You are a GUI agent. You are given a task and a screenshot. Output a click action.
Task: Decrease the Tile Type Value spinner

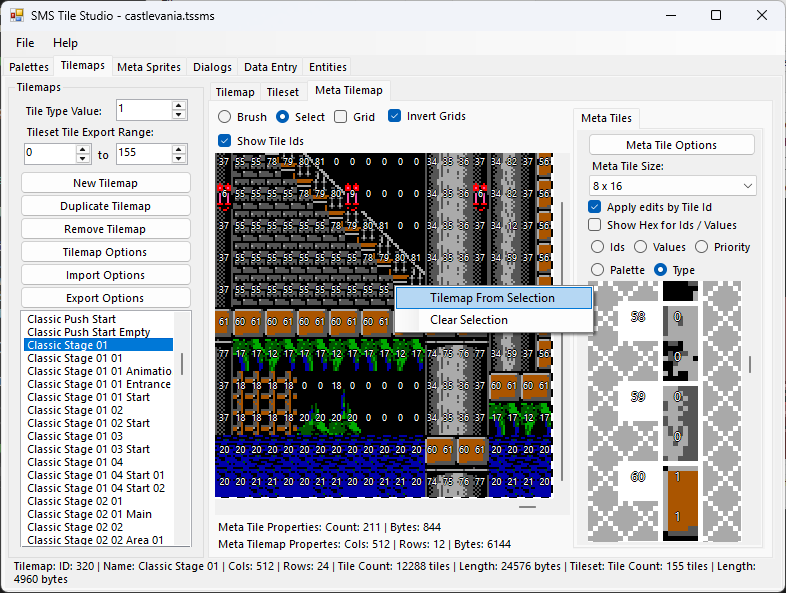[x=178, y=115]
